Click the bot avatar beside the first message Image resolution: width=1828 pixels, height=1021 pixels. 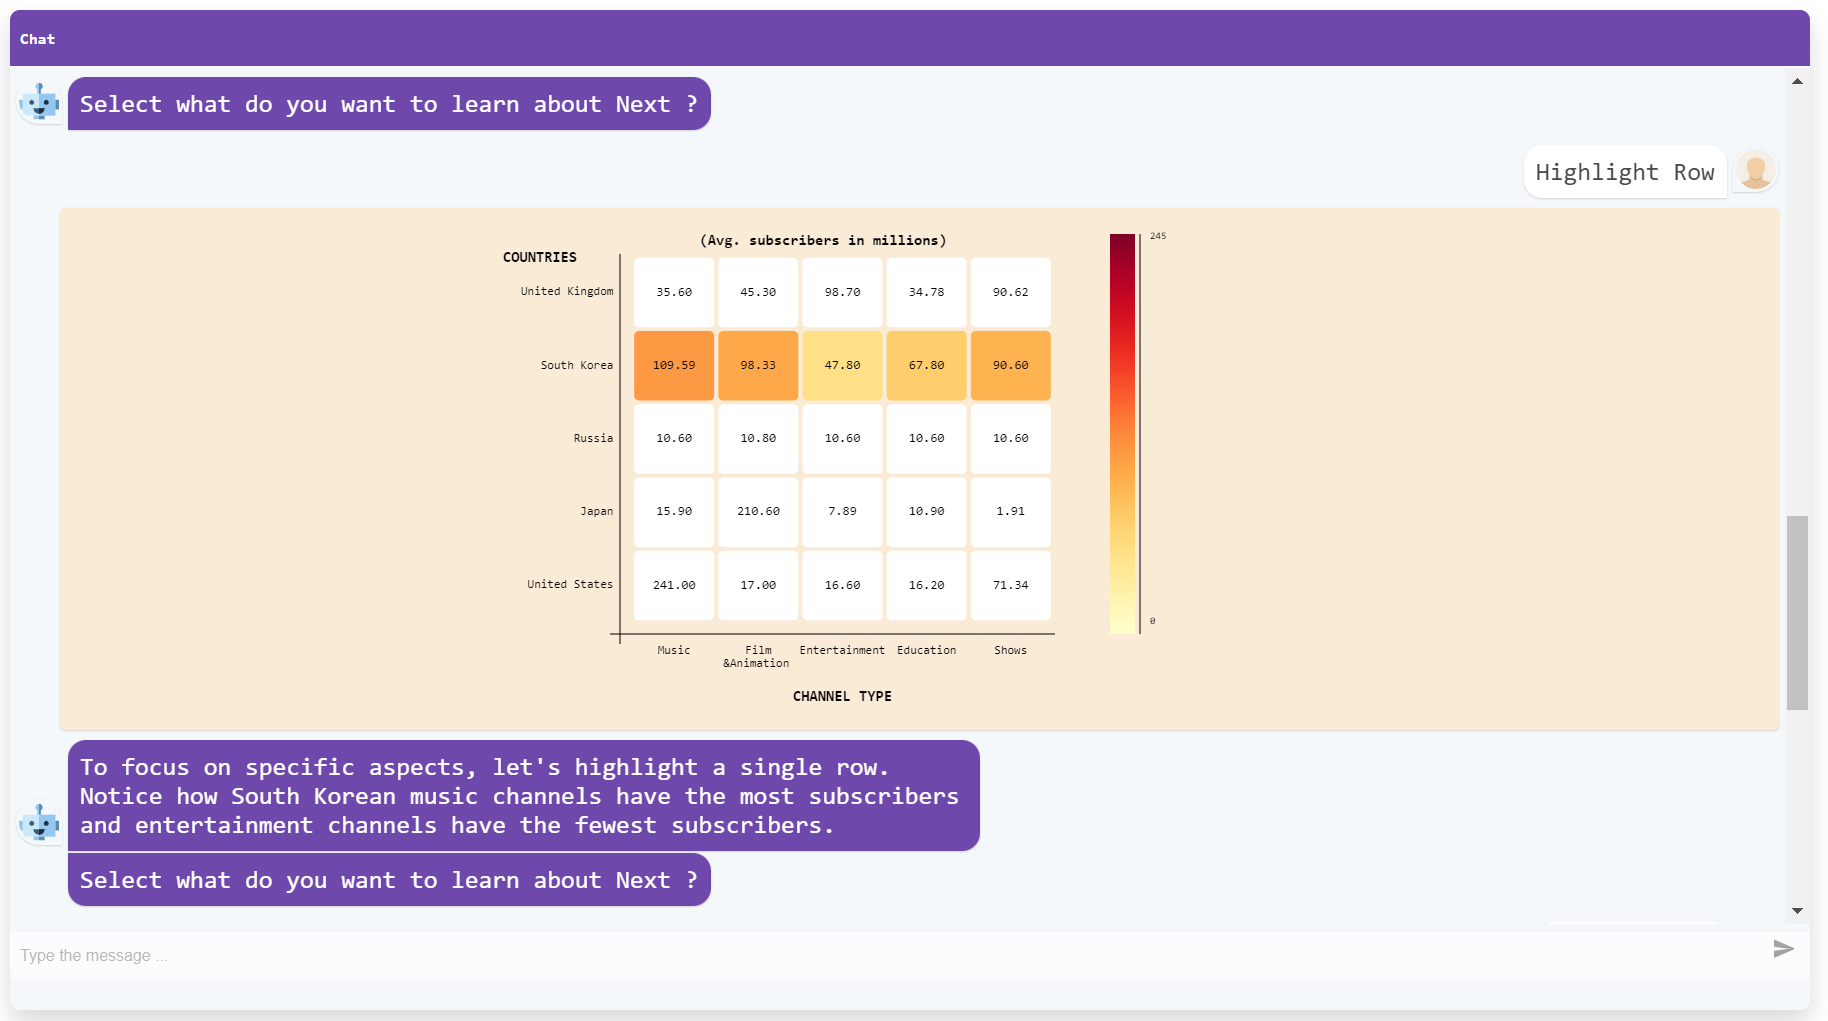tap(40, 103)
